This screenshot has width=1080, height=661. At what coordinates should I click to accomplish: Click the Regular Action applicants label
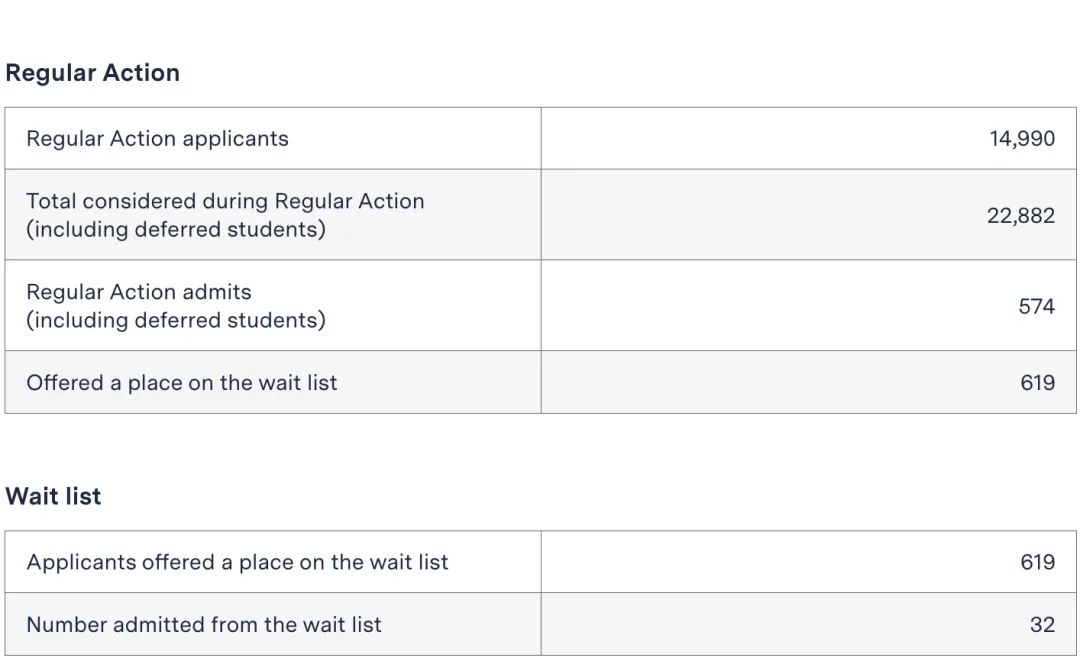(157, 139)
